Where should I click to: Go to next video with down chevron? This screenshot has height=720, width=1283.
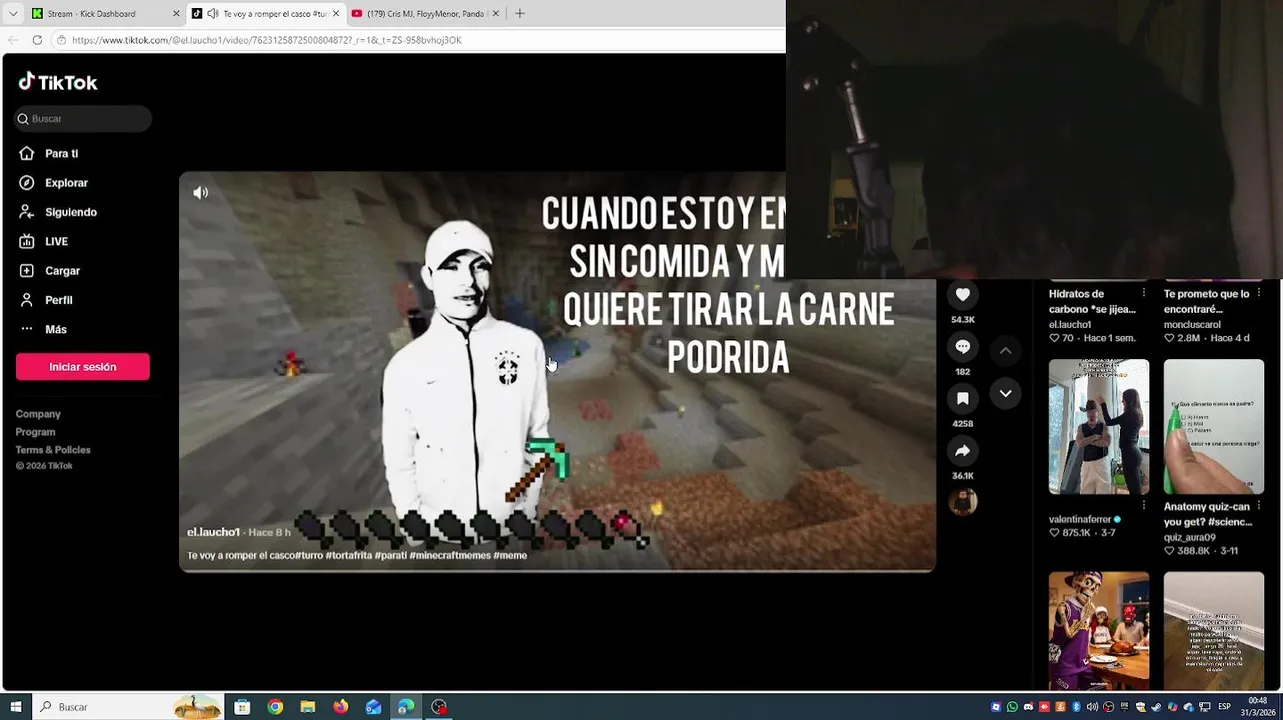click(1005, 393)
